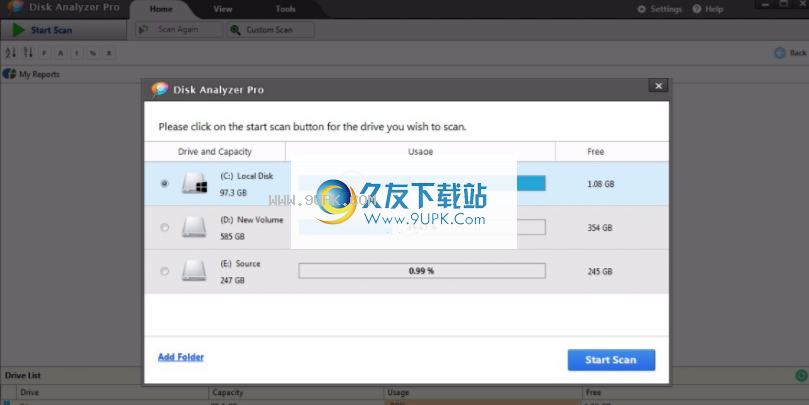The height and width of the screenshot is (405, 809).
Task: Click the 585 GB capacity text
Action: tap(232, 236)
